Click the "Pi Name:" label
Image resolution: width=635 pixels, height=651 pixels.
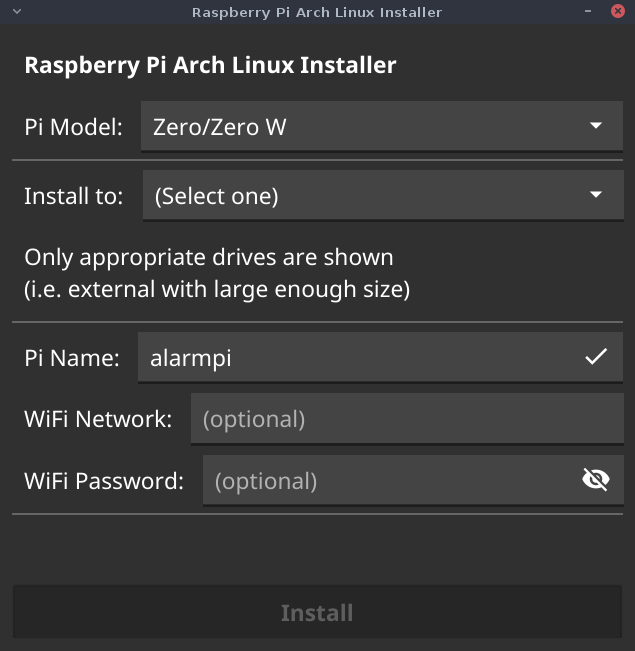[x=72, y=358]
